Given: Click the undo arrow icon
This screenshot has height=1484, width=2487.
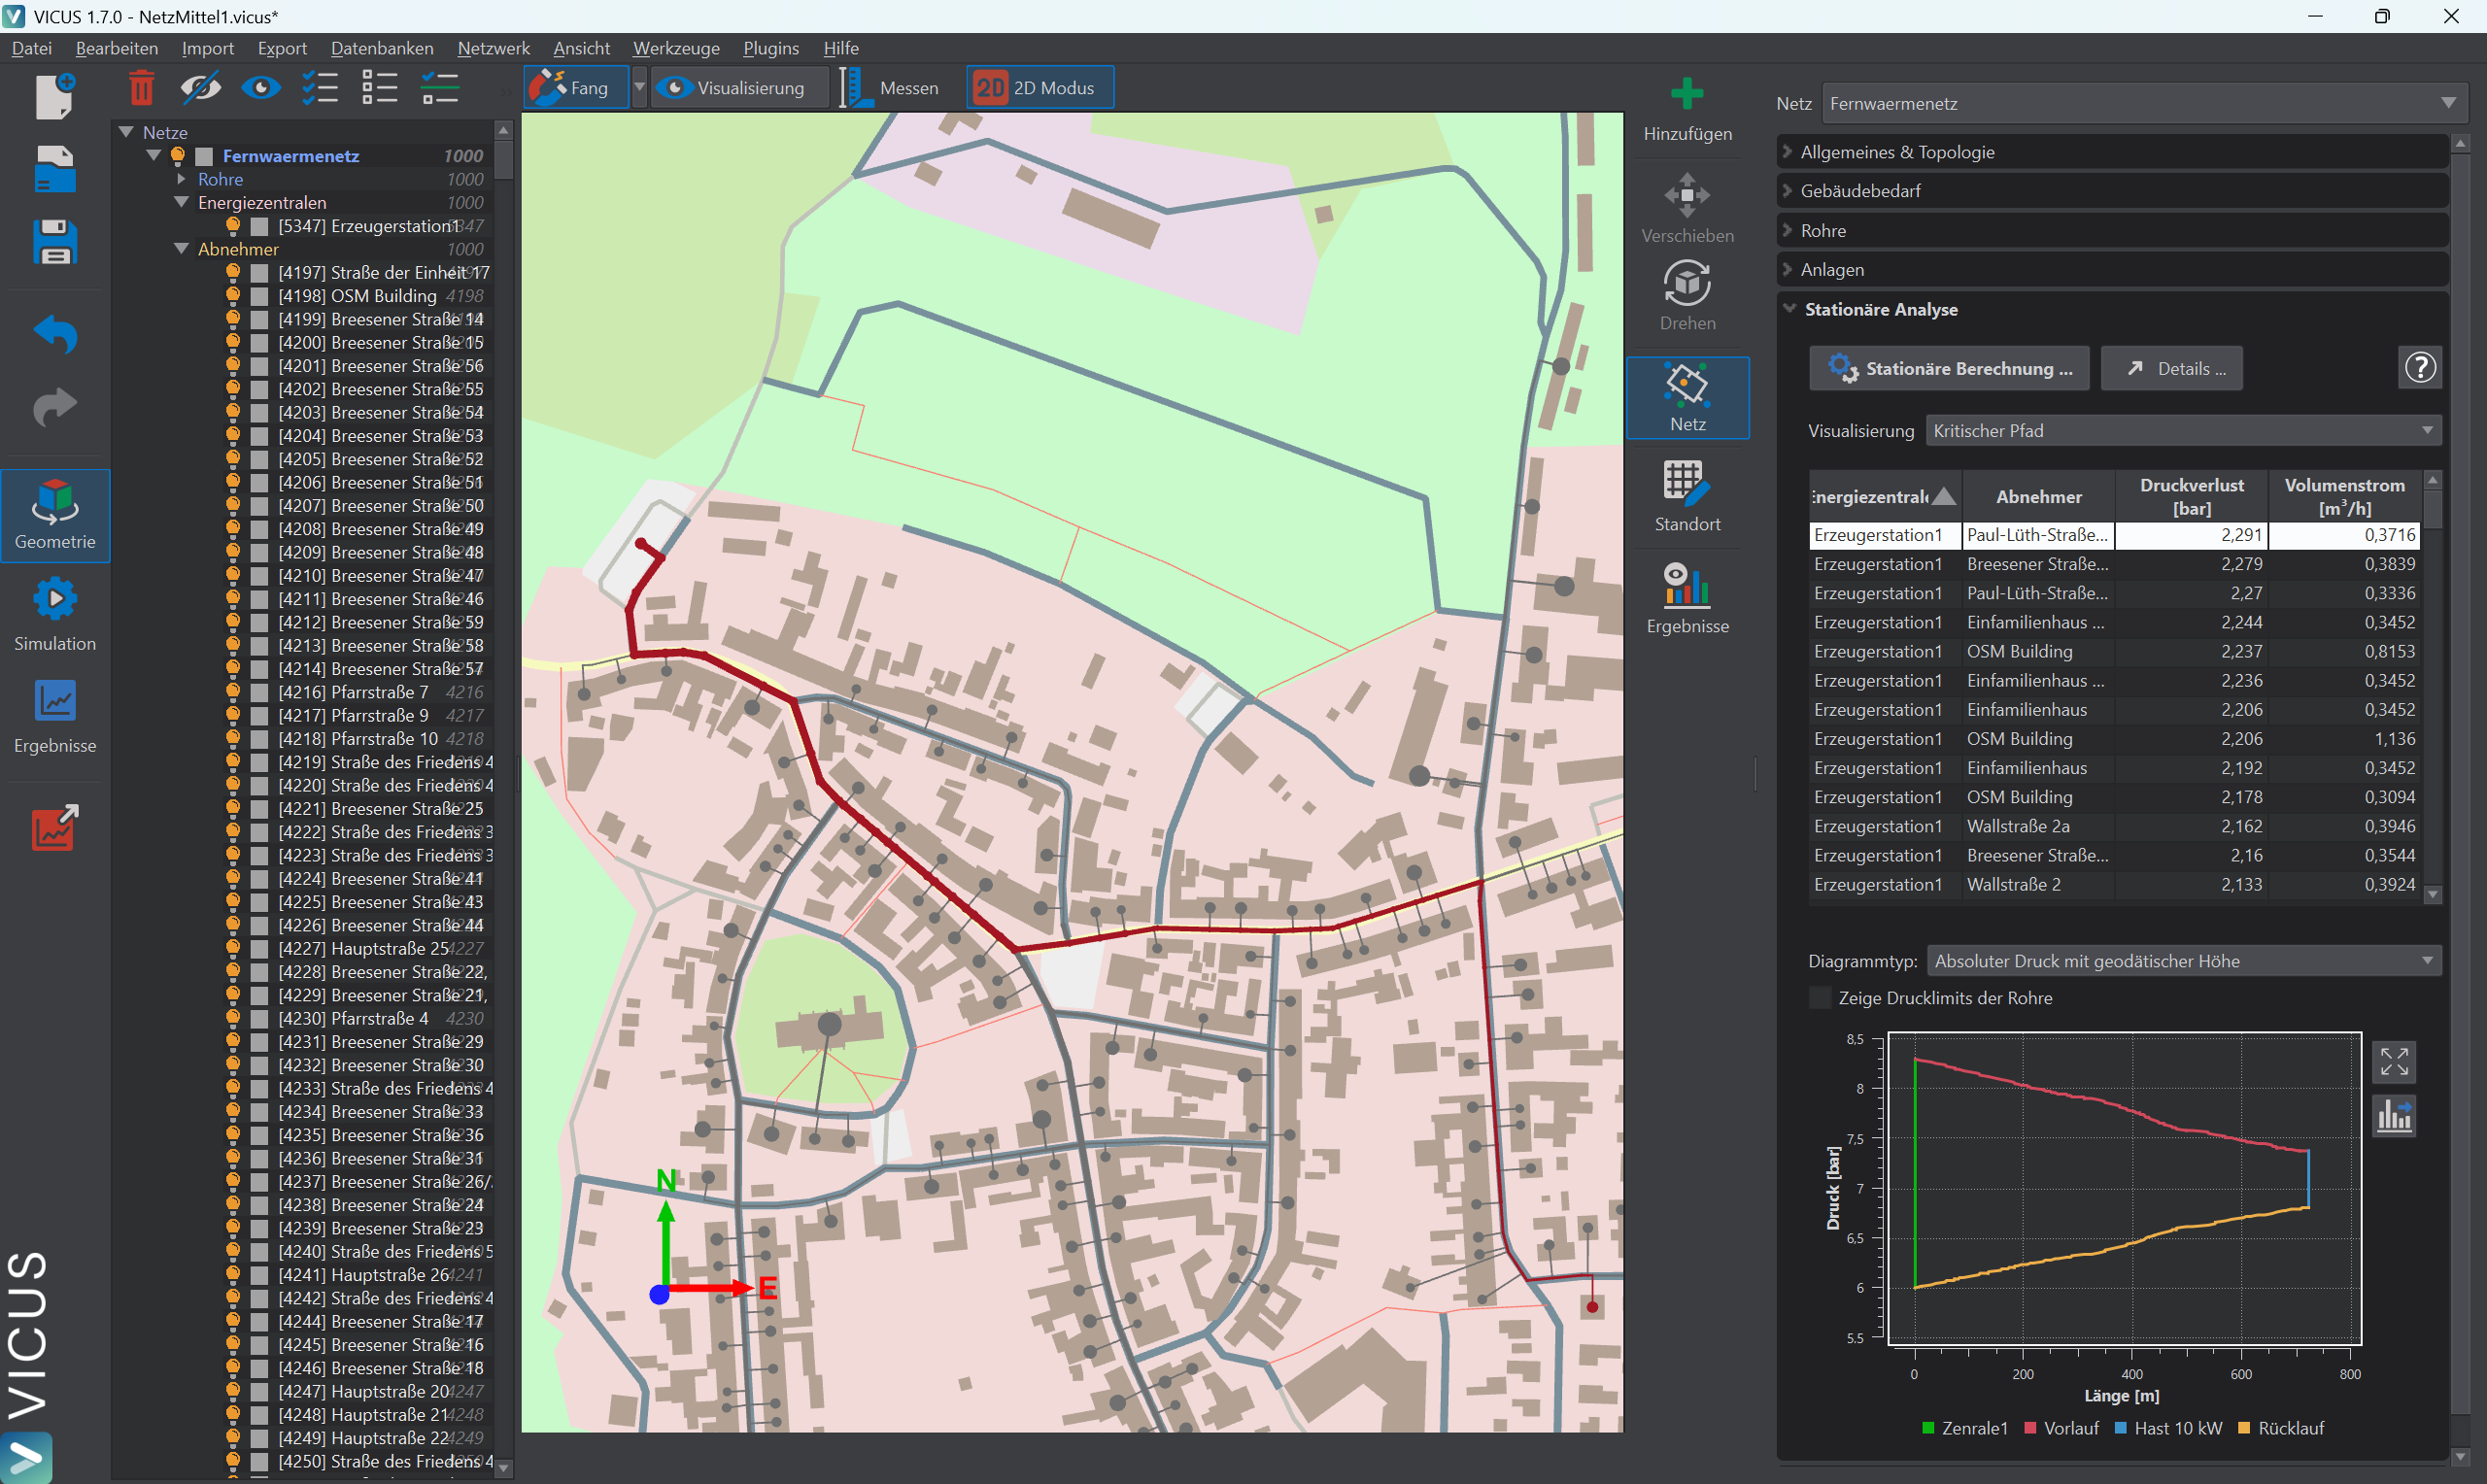Looking at the screenshot, I should coord(55,333).
